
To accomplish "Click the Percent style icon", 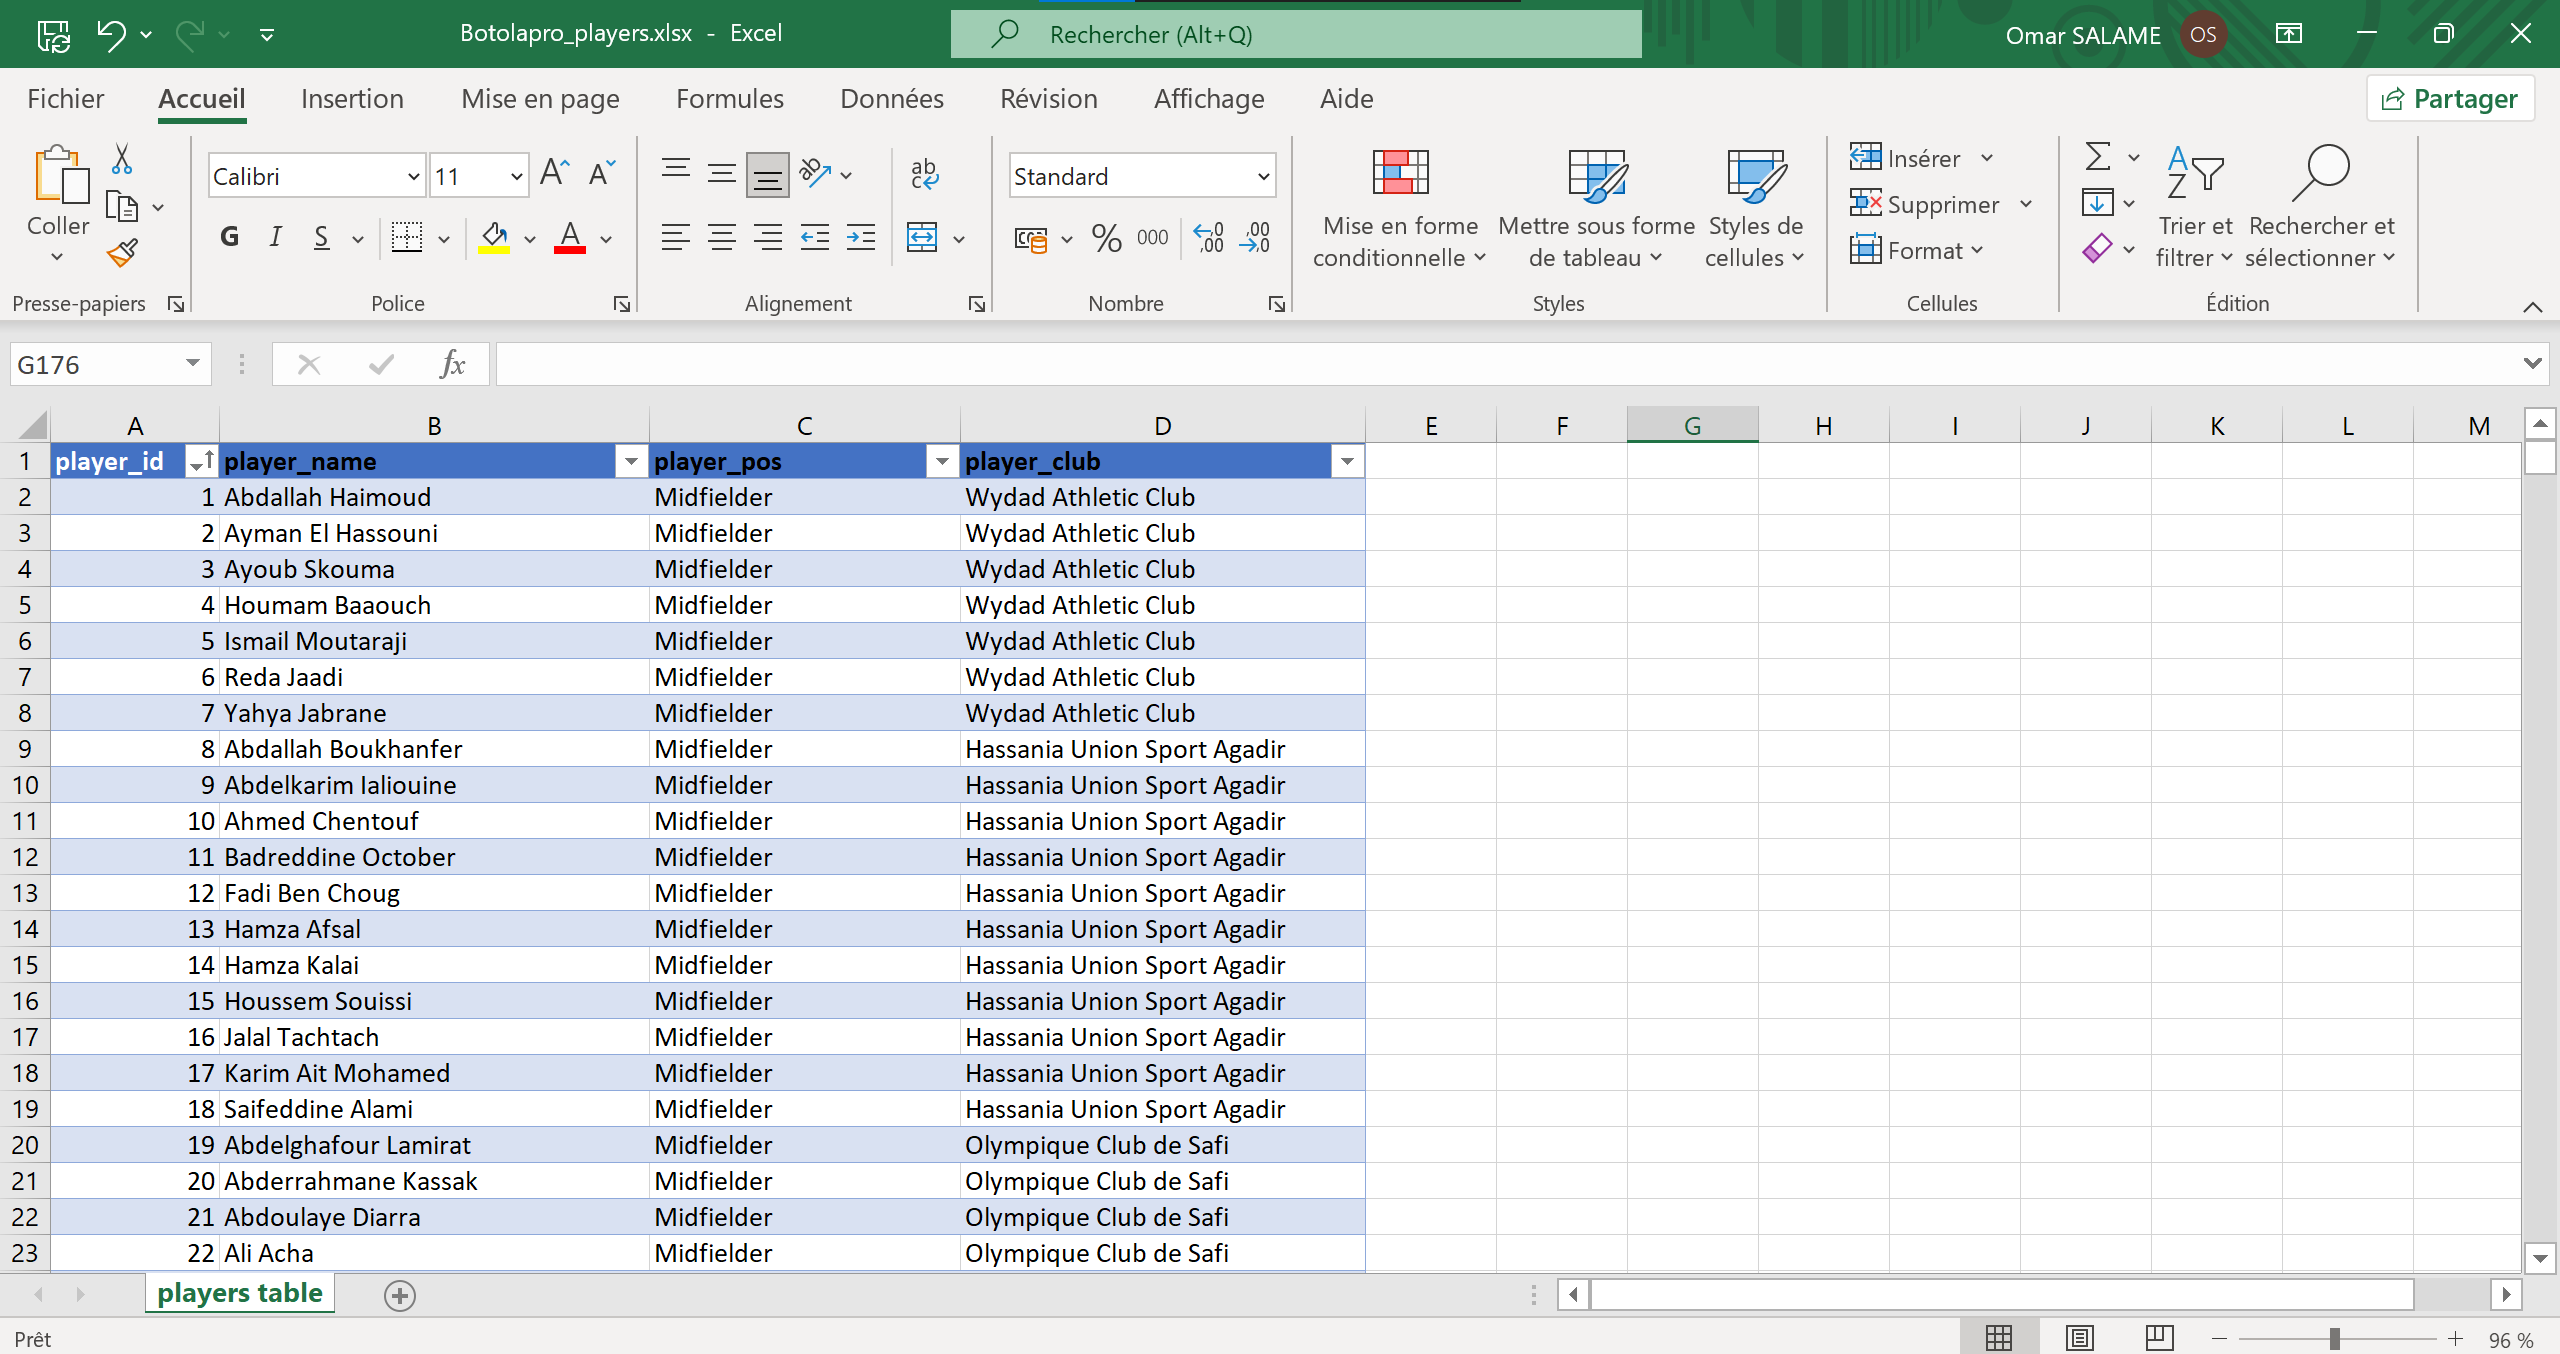I will coord(1106,238).
